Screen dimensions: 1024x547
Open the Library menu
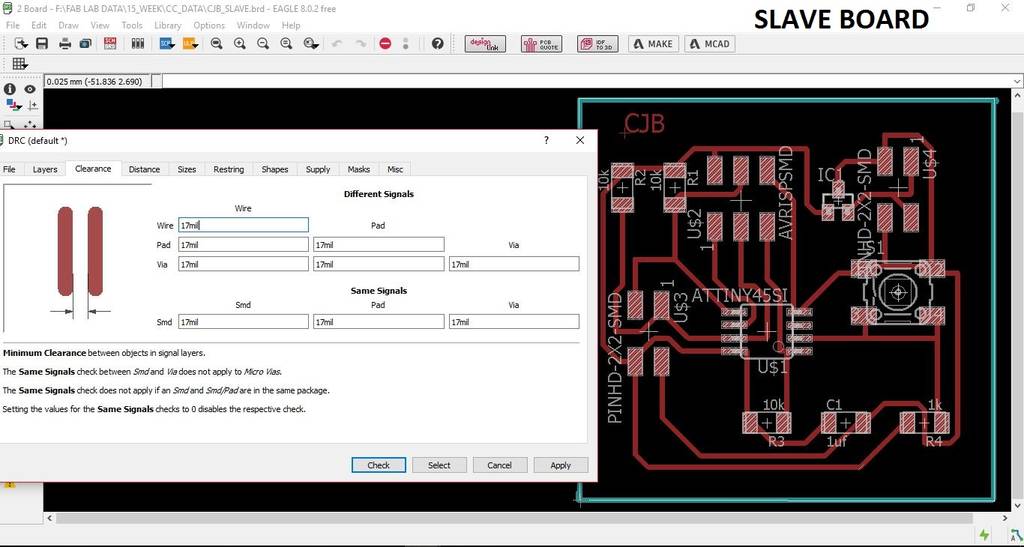(x=167, y=25)
